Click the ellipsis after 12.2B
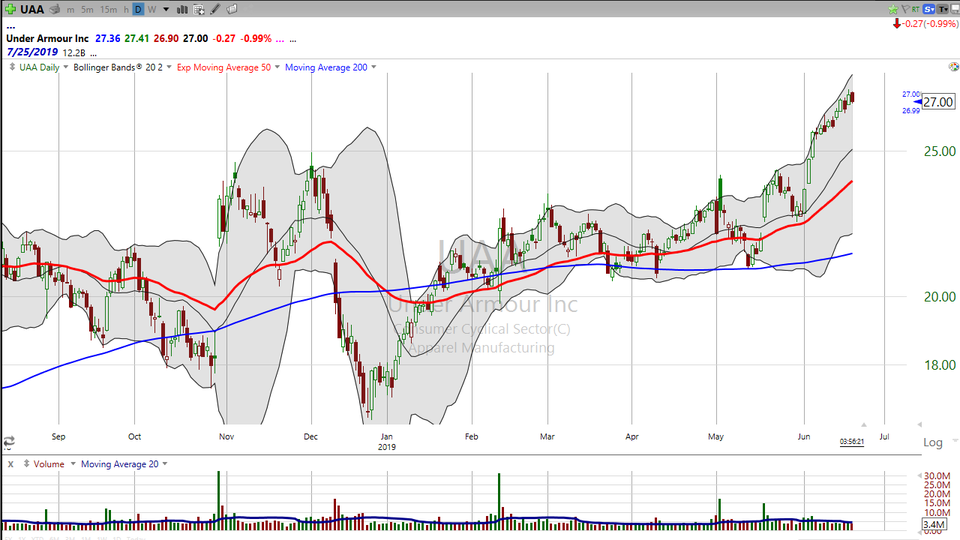 pos(93,53)
